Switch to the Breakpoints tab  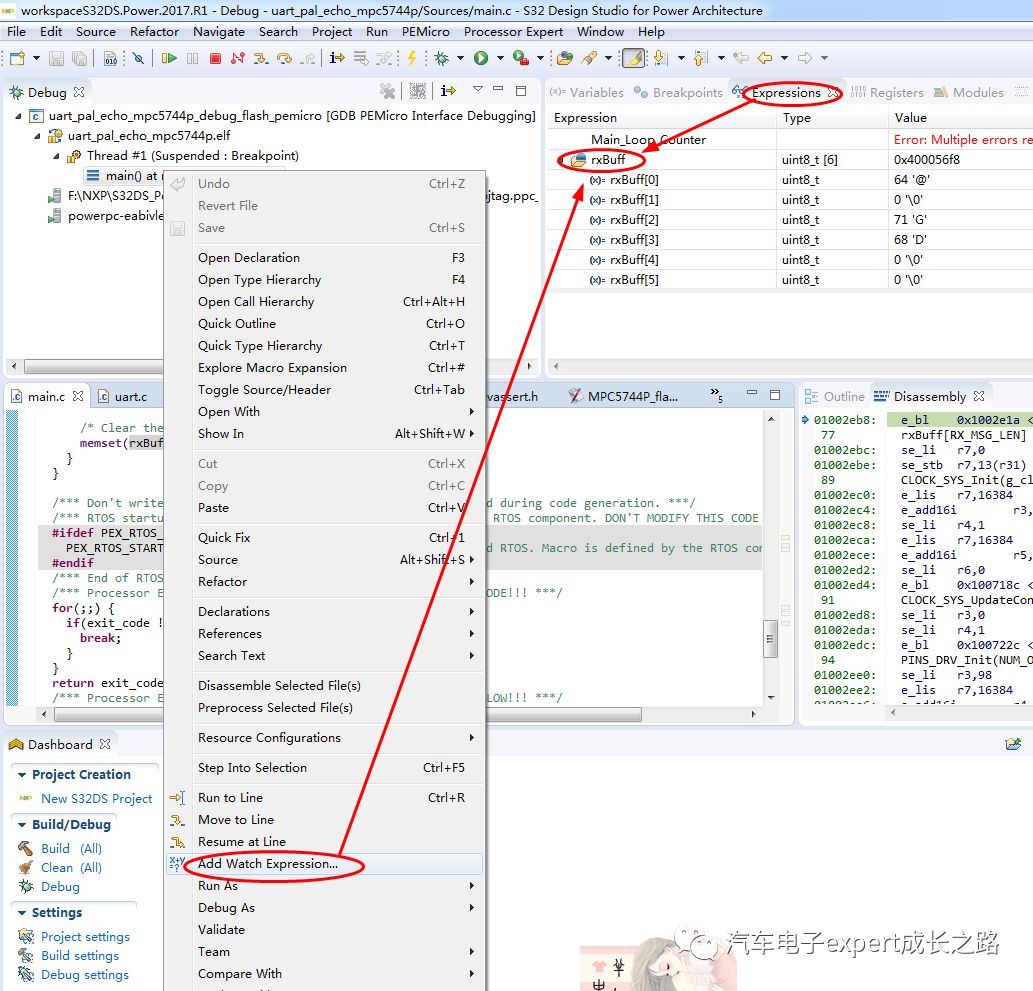(x=679, y=92)
